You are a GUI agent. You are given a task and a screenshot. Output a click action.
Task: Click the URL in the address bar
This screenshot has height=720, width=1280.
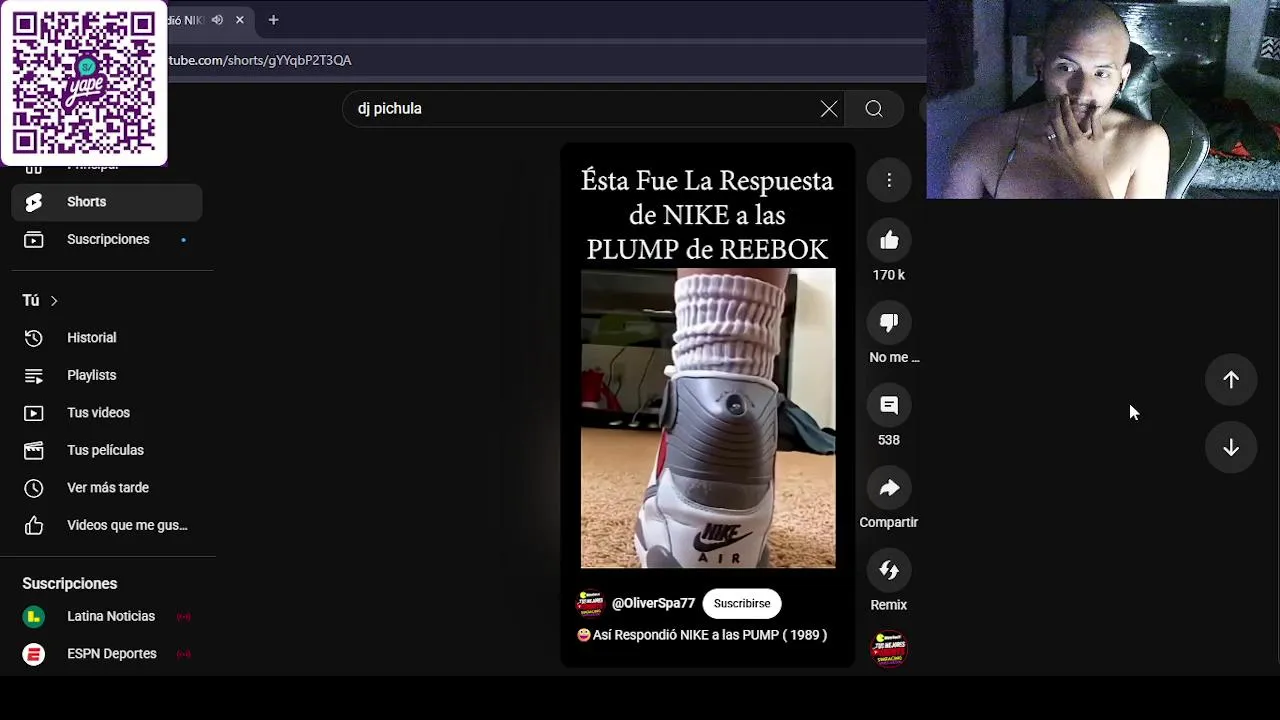tap(260, 60)
